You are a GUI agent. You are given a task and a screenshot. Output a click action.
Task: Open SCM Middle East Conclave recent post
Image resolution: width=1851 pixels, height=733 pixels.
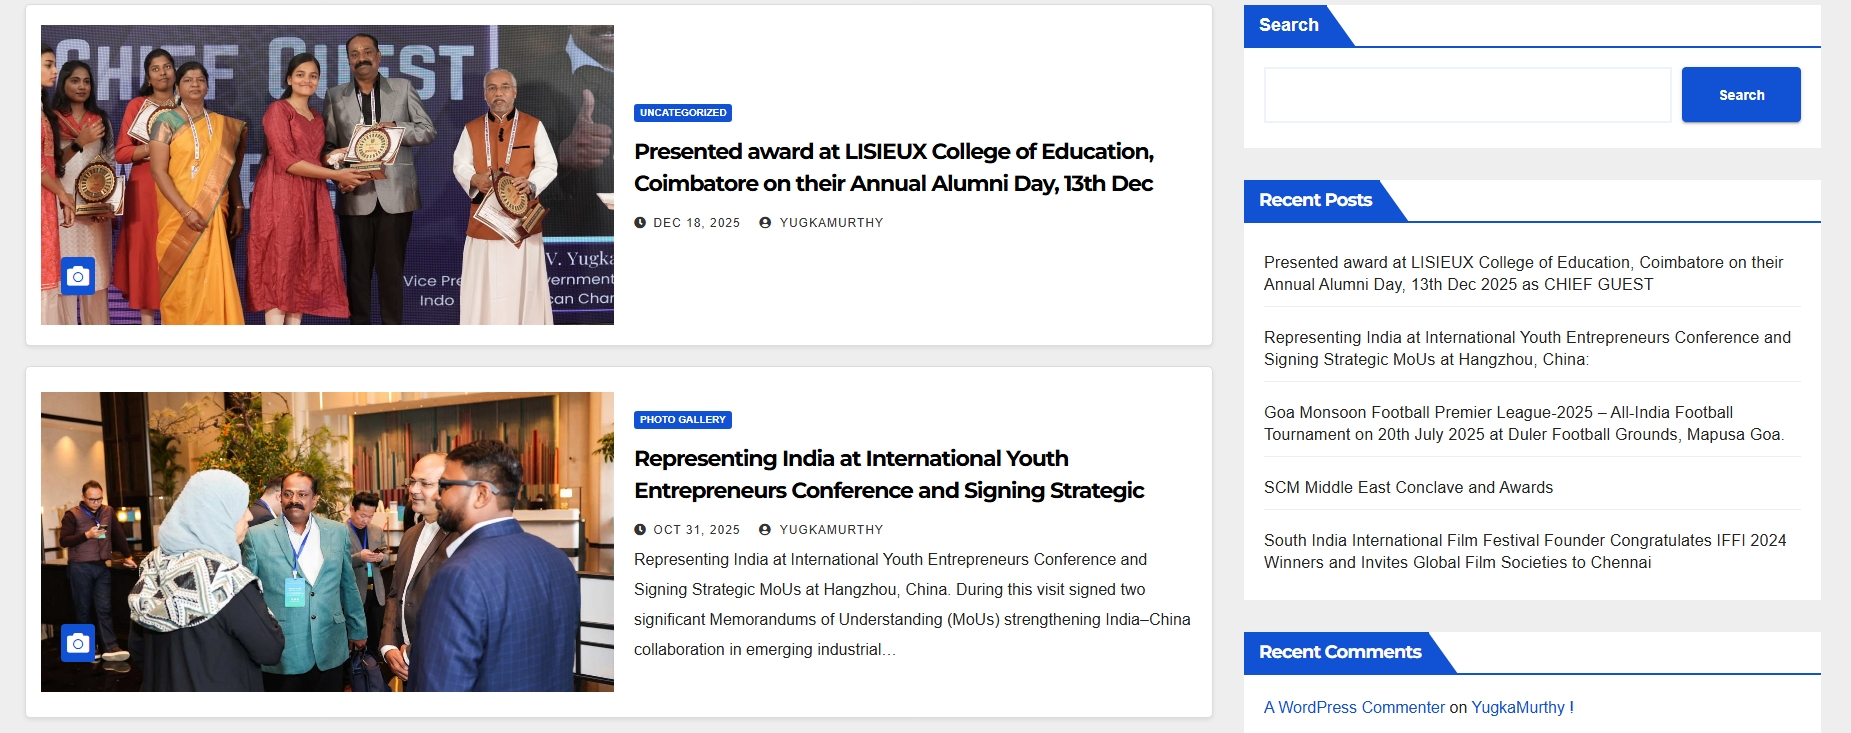[x=1408, y=487]
